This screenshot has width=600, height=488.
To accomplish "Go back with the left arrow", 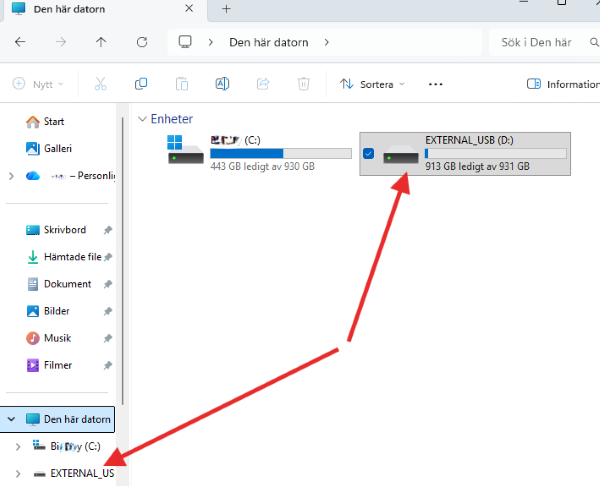I will point(20,42).
